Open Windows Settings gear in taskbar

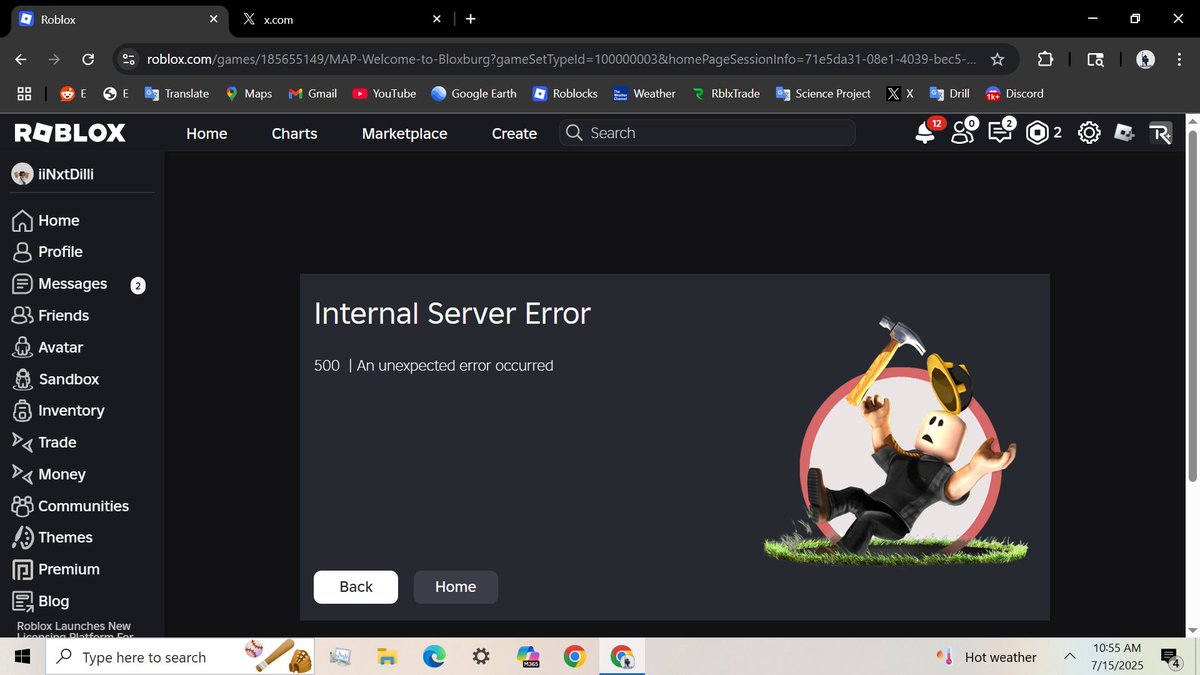point(481,657)
